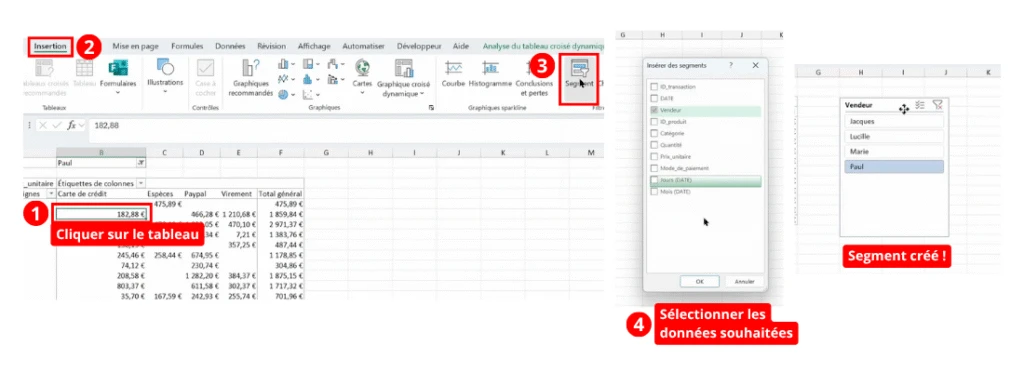Open the row labels filter dropdown

[51, 194]
